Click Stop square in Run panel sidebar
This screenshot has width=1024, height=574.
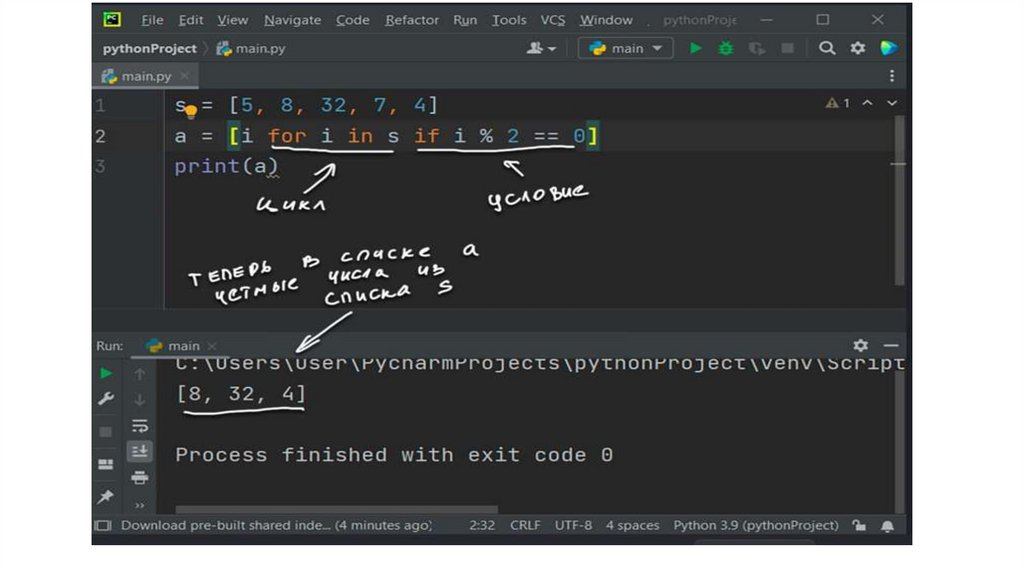point(106,432)
